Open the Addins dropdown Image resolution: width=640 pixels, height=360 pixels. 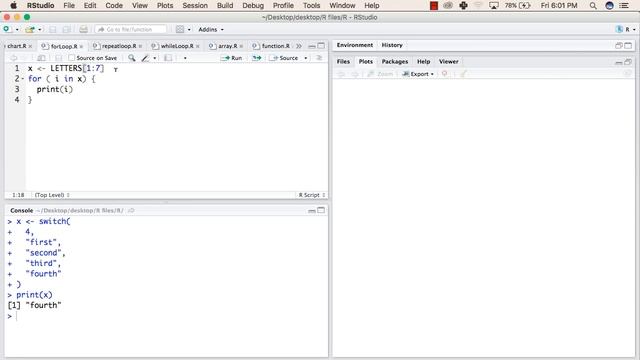click(x=211, y=29)
